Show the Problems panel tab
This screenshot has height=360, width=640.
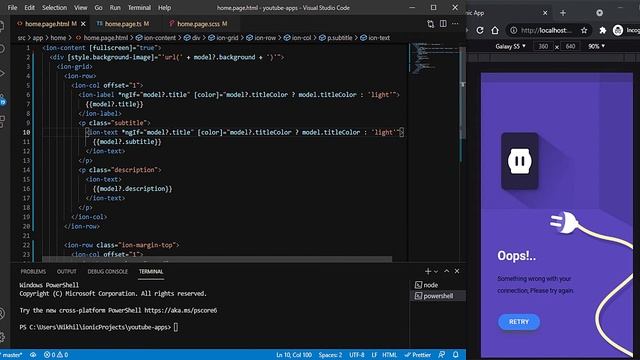click(33, 271)
